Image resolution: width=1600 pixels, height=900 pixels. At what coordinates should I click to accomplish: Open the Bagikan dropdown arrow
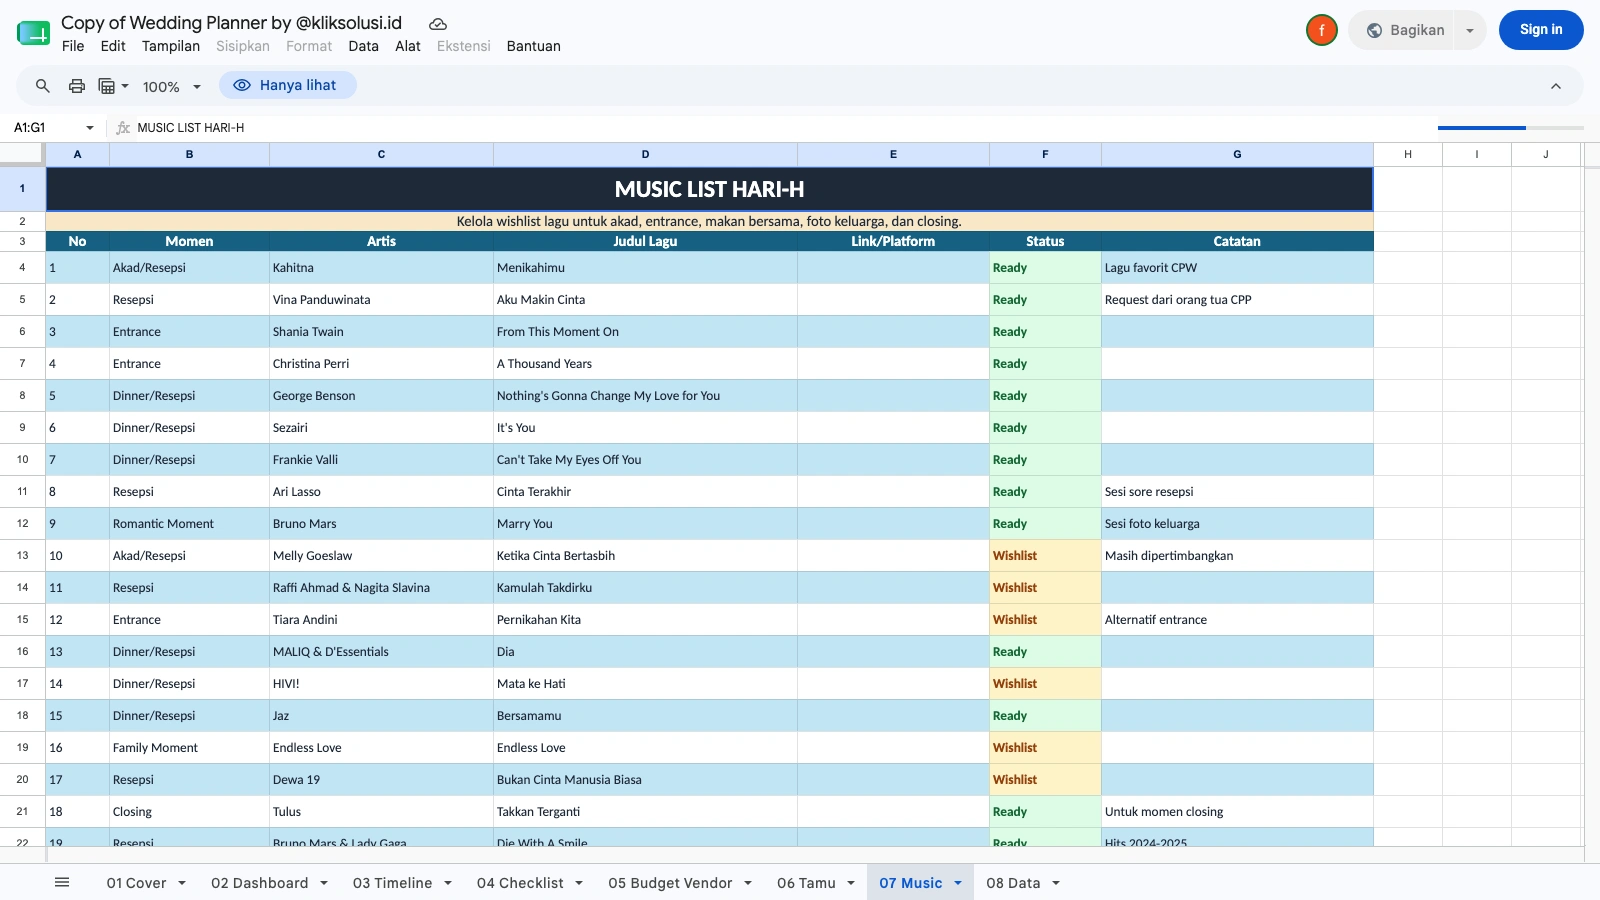click(x=1470, y=31)
